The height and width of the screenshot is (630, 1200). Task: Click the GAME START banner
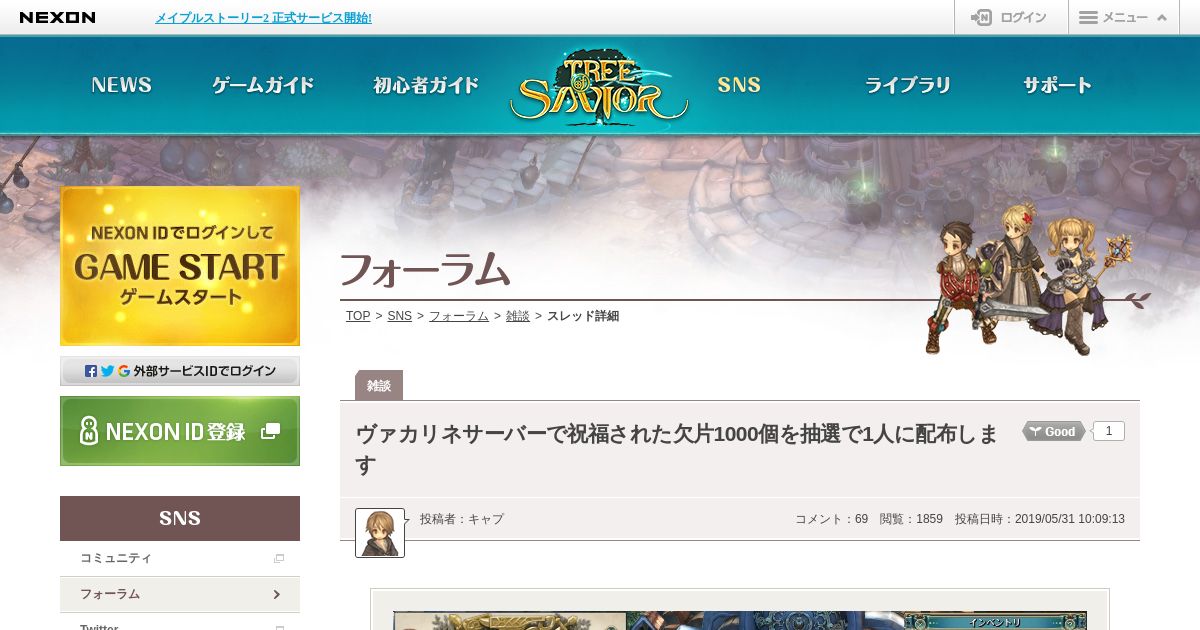[x=180, y=266]
